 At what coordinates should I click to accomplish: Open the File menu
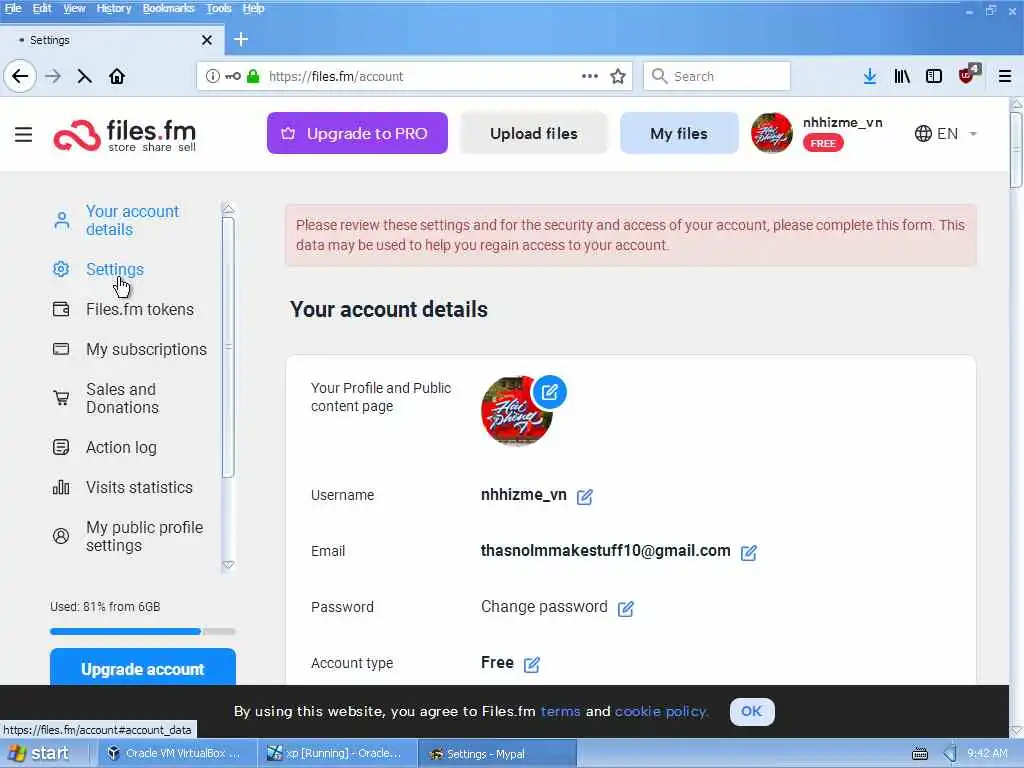coord(13,8)
